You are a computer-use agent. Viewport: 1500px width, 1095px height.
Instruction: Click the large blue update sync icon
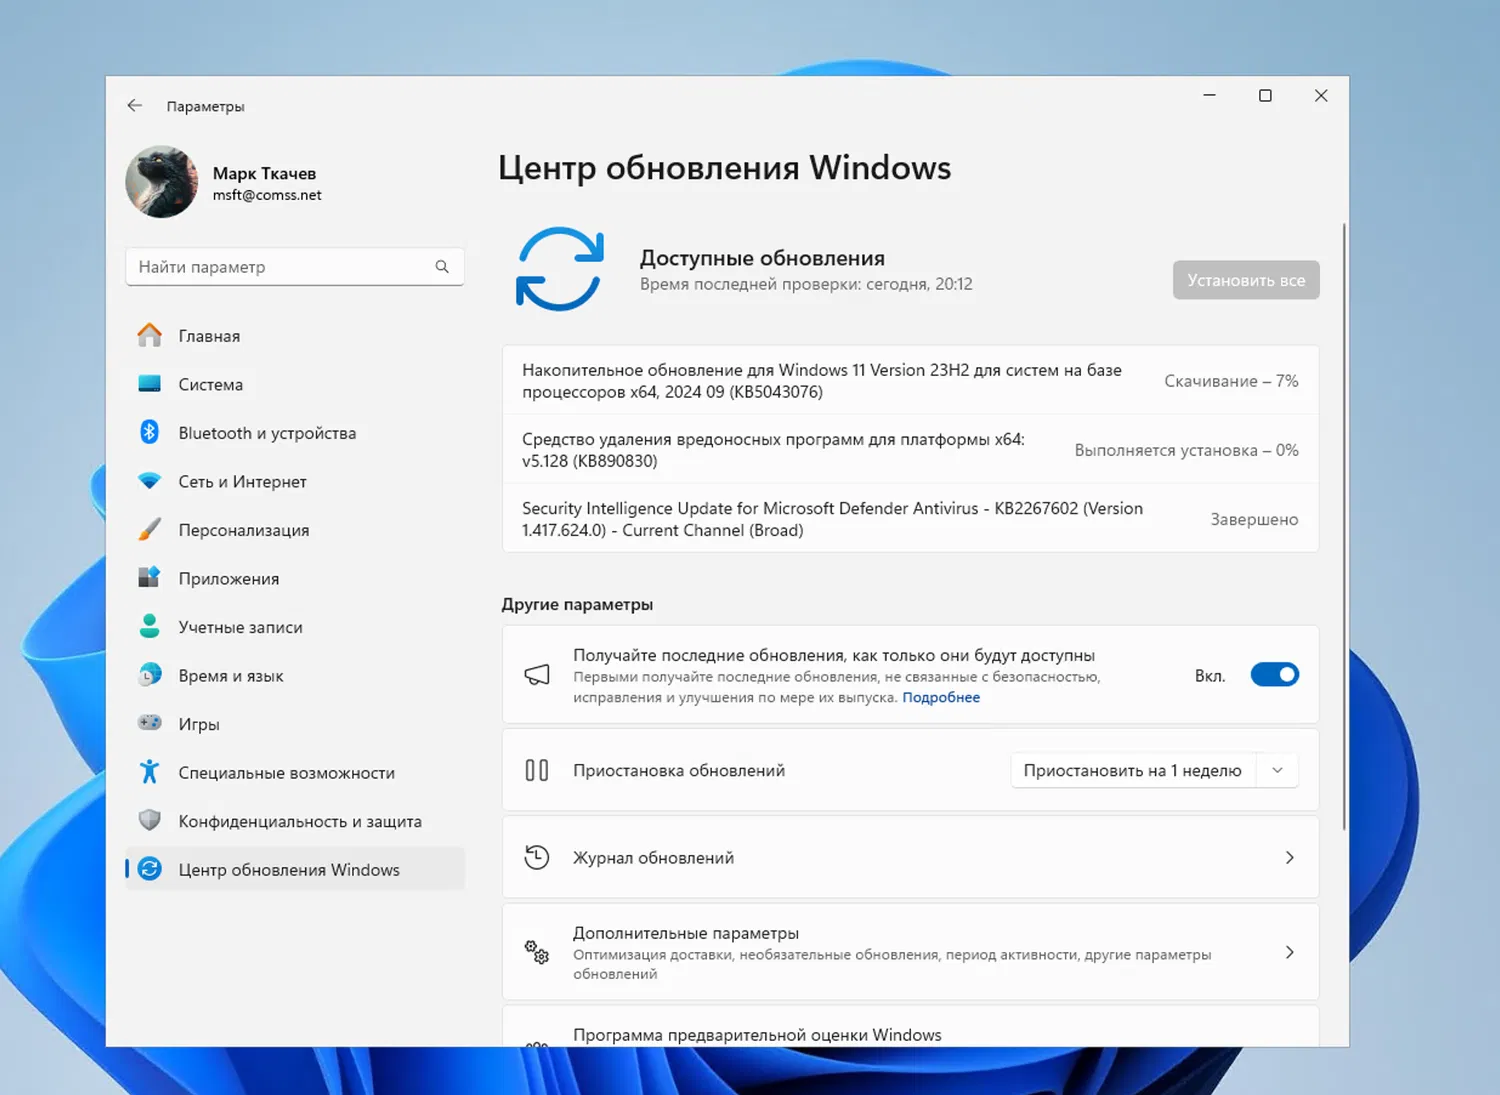click(x=560, y=269)
